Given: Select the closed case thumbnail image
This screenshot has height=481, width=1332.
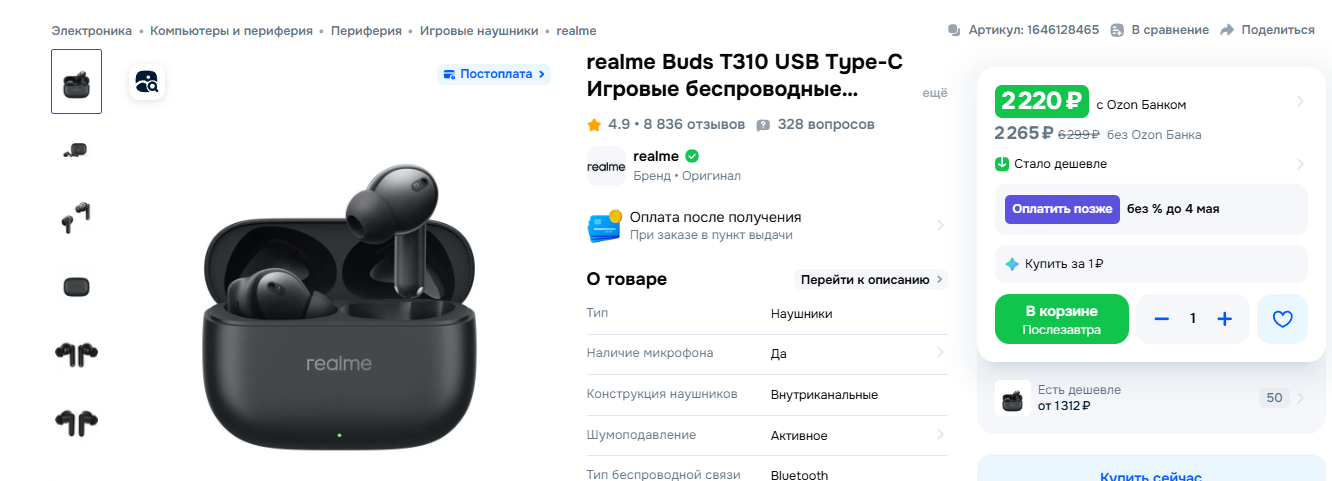Looking at the screenshot, I should pyautogui.click(x=76, y=287).
